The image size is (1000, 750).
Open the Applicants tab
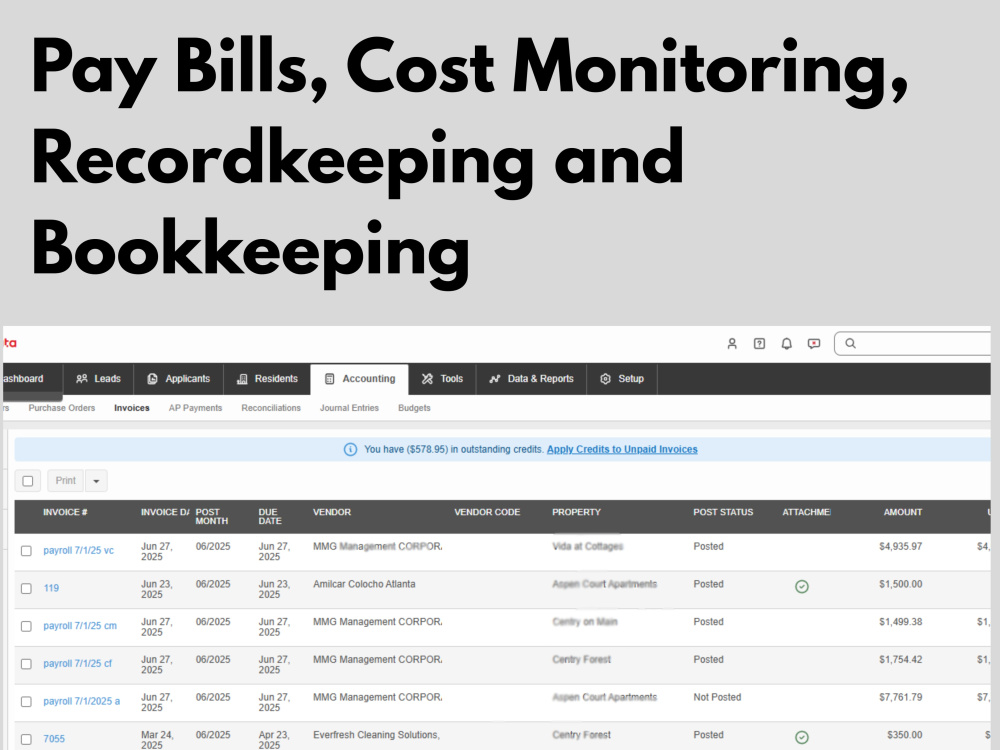tap(179, 379)
